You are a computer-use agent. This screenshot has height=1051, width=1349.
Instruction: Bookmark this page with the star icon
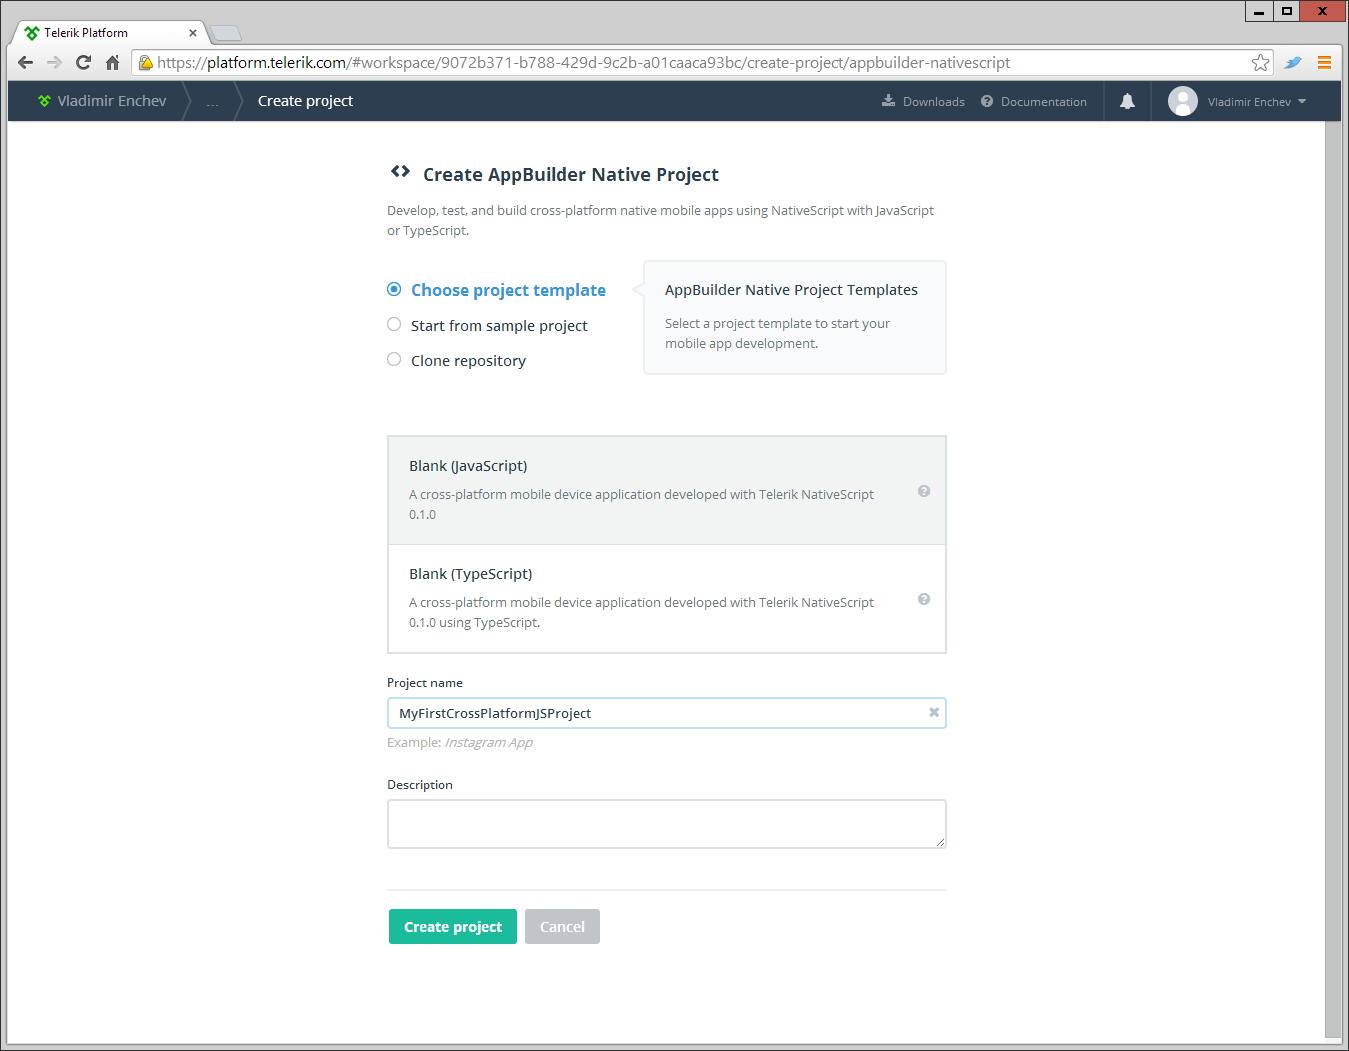(x=1261, y=62)
